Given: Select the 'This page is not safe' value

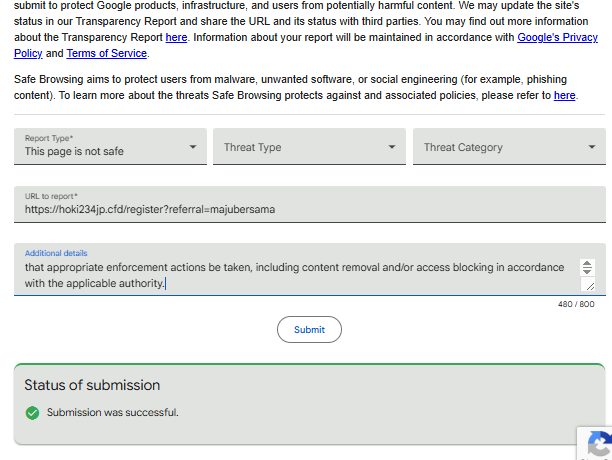Looking at the screenshot, I should coord(74,151).
